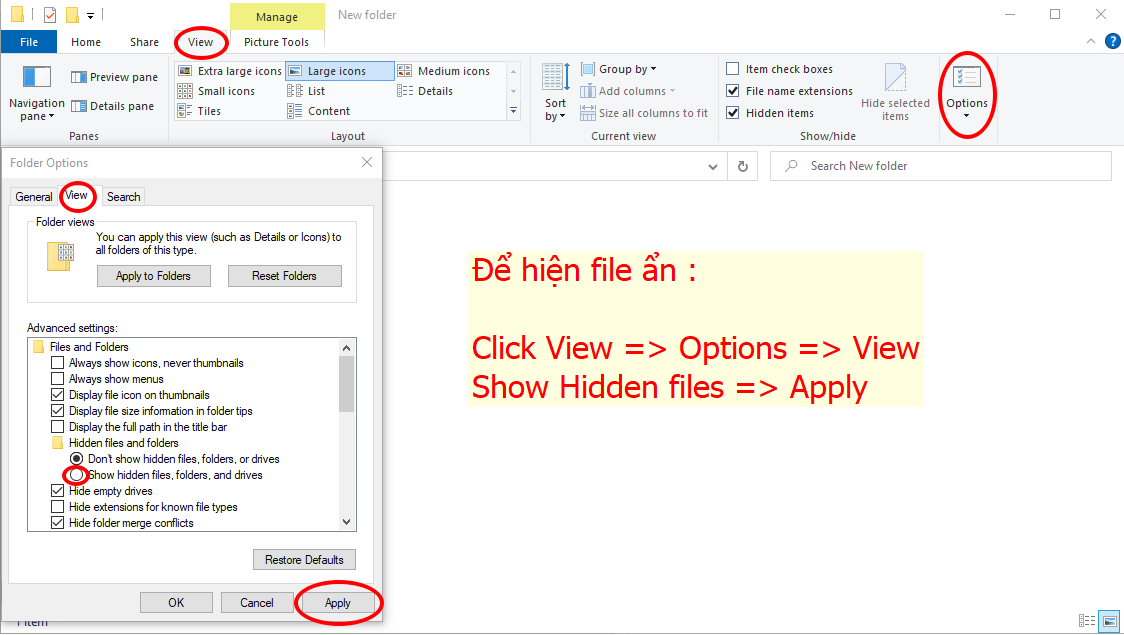Open the address bar history dropdown
Image resolution: width=1124 pixels, height=635 pixels.
[713, 166]
